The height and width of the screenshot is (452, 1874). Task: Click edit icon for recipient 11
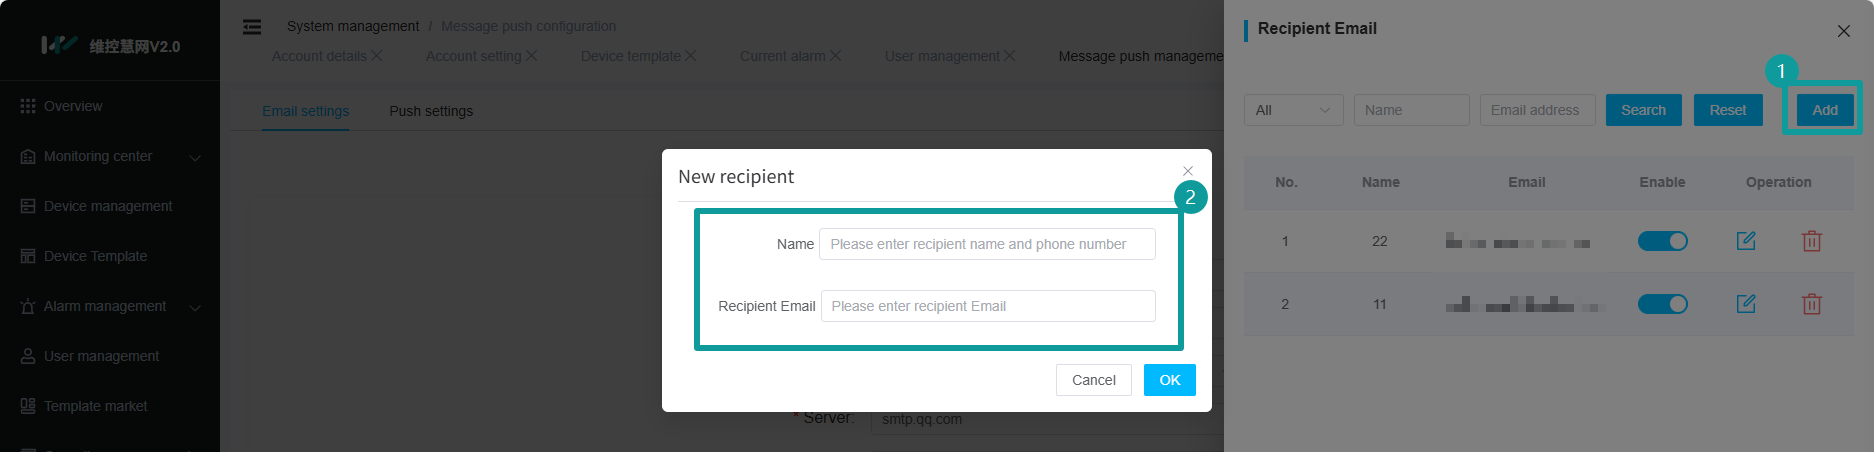pyautogui.click(x=1746, y=304)
